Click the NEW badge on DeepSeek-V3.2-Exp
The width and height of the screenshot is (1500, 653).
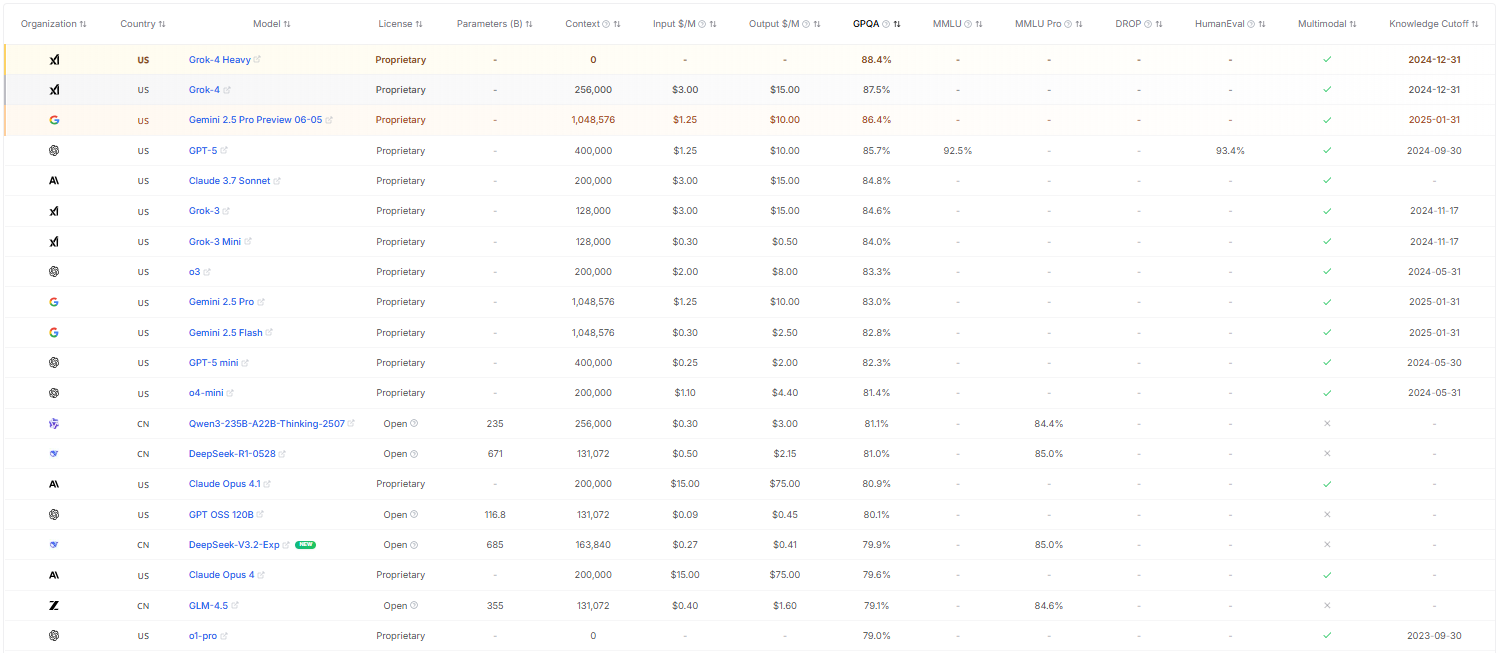305,545
